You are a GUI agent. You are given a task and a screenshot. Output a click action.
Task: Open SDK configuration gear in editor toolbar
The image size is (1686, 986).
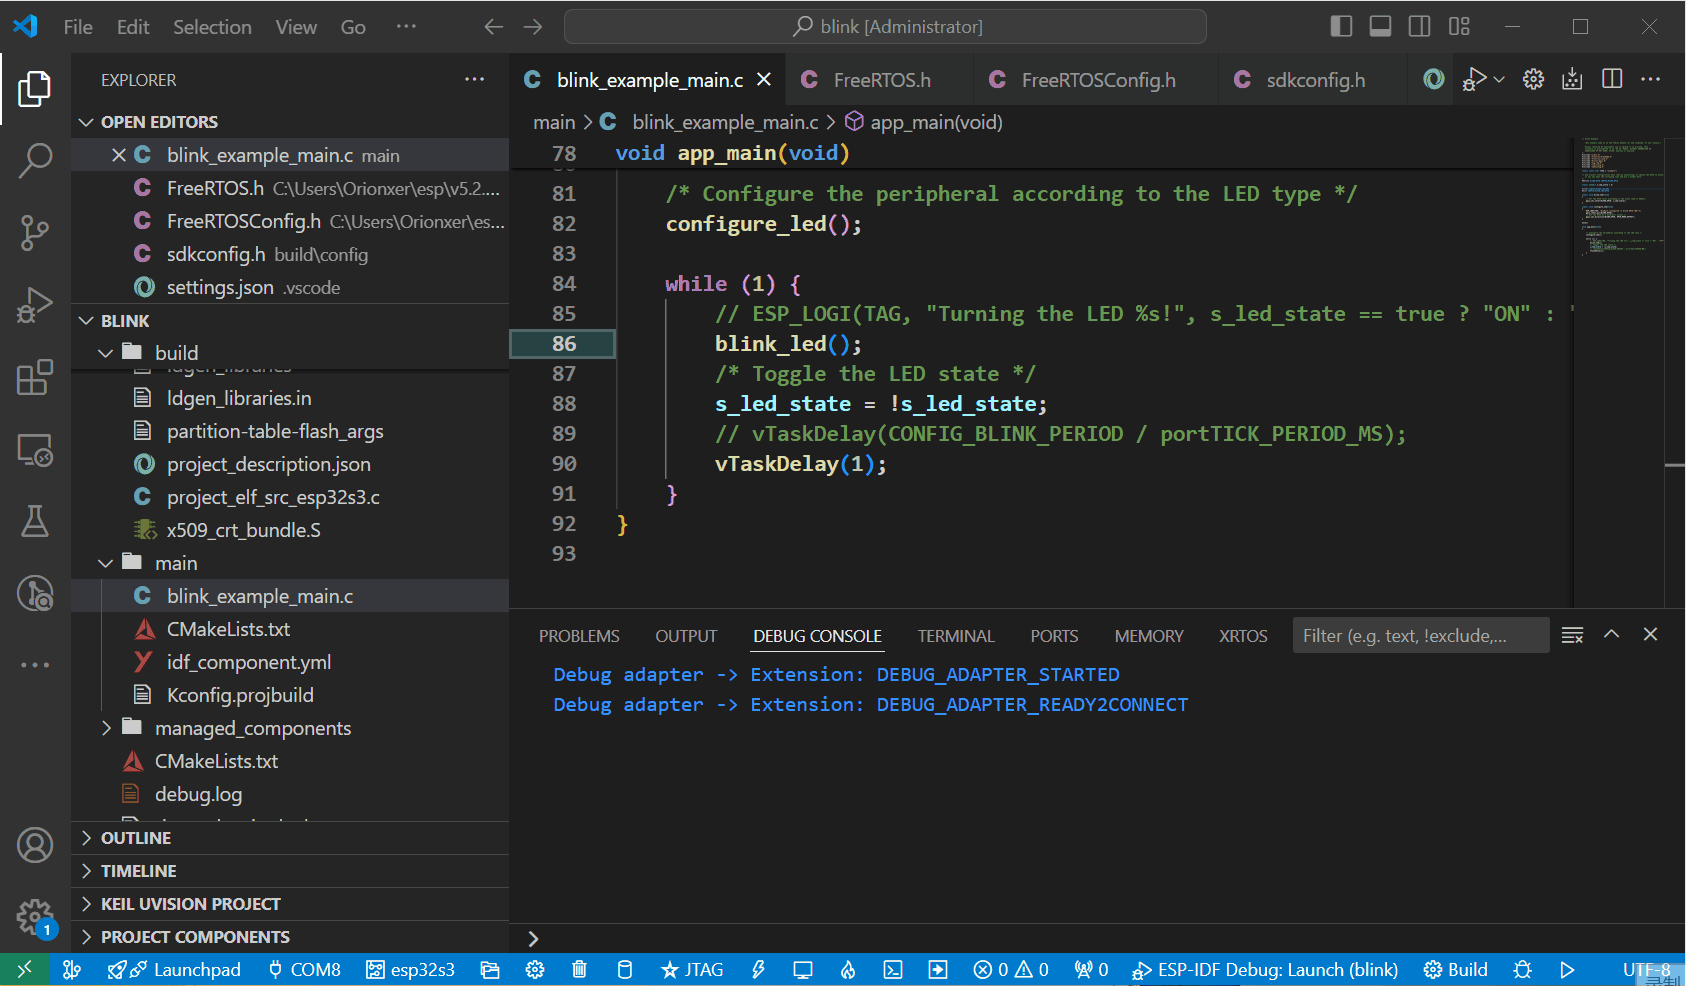[x=1533, y=79]
